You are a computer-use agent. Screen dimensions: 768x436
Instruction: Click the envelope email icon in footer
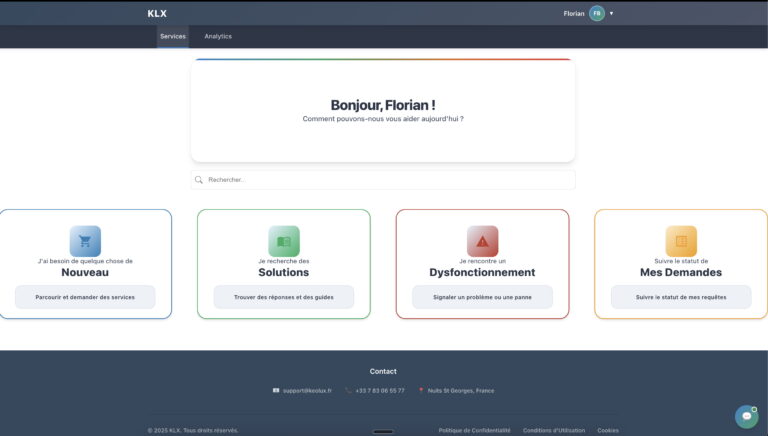[x=276, y=390]
